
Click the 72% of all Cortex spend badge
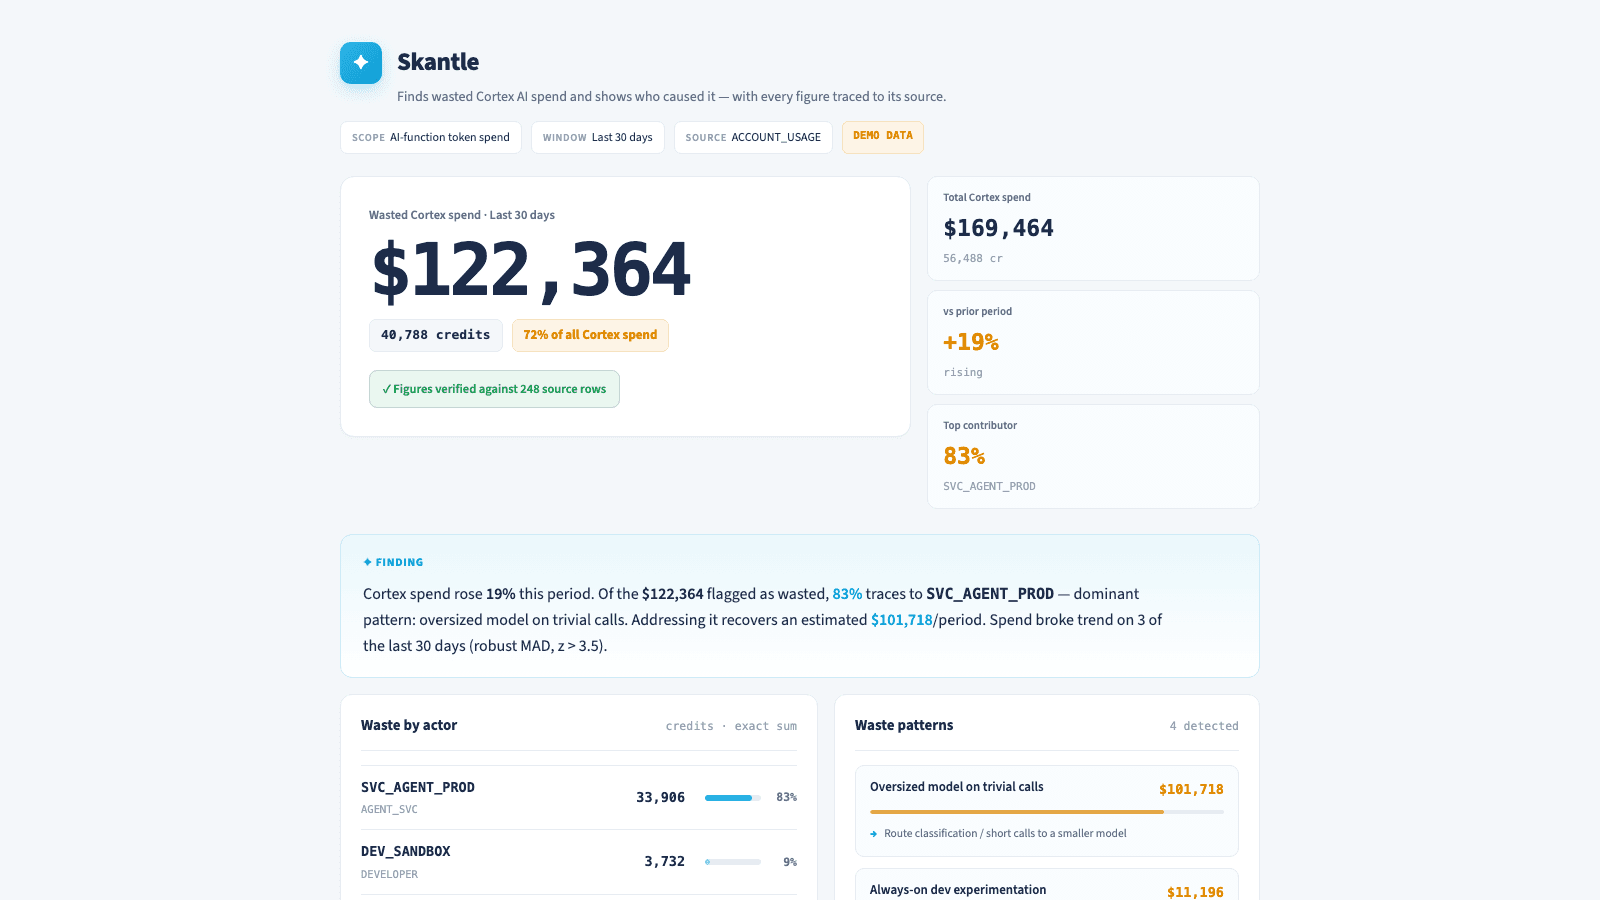coord(590,335)
